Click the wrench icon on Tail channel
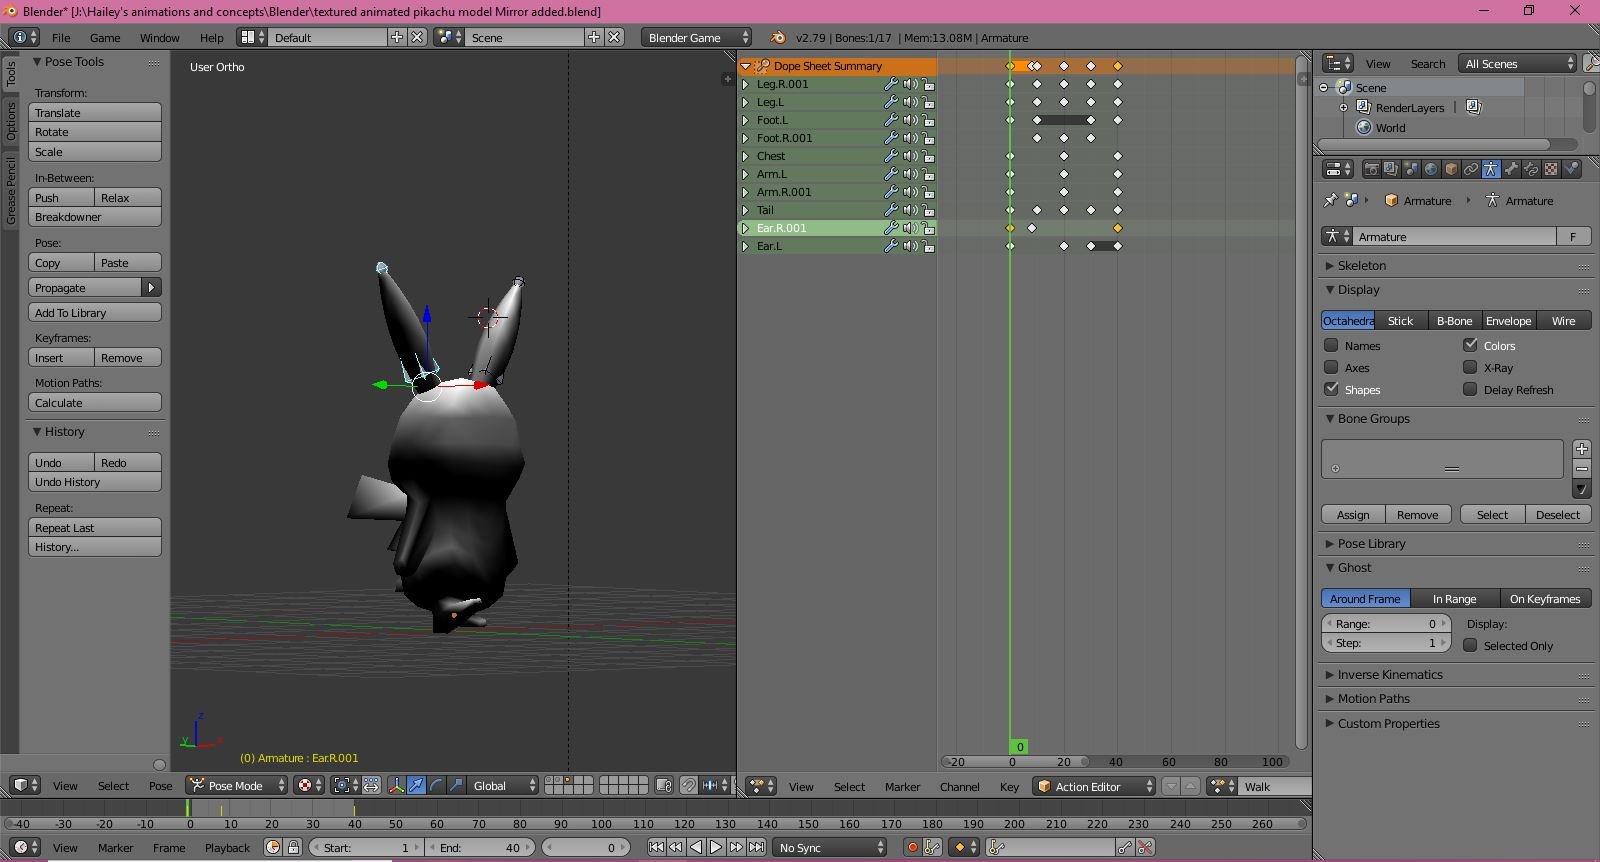Image resolution: width=1600 pixels, height=862 pixels. (890, 210)
